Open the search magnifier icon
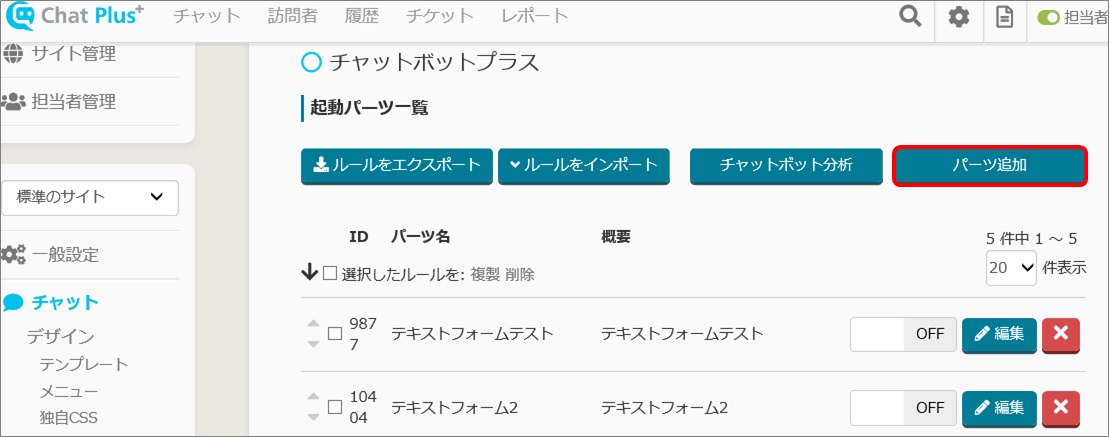Screen dimensions: 1109x437 click(x=910, y=16)
